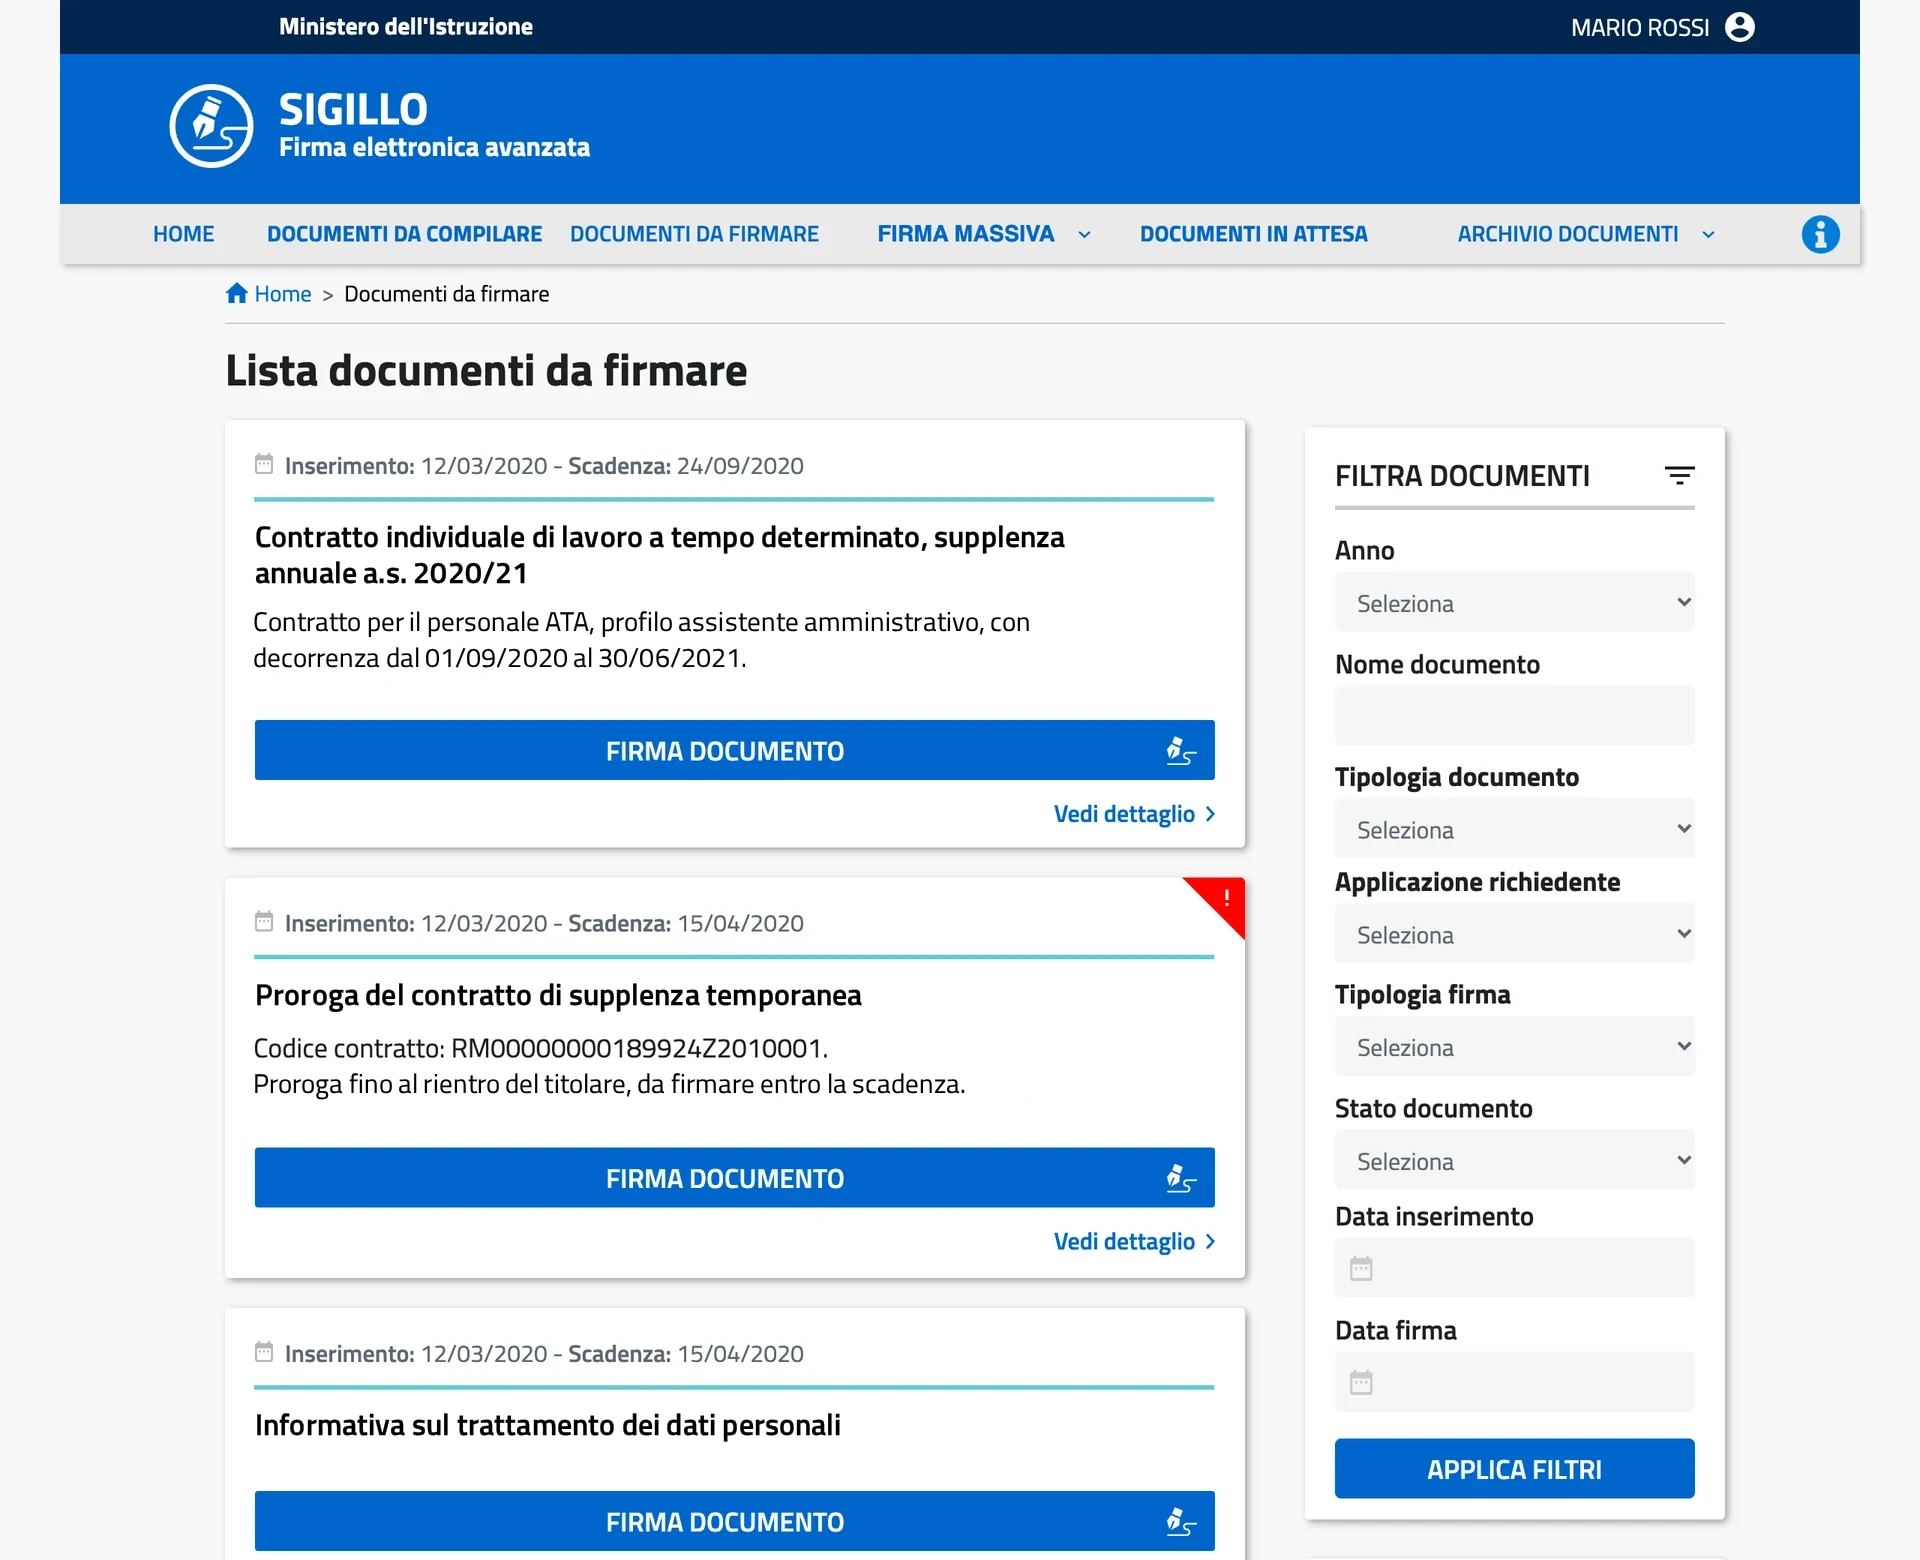Sign the Contratto individuale di lavoro document
This screenshot has height=1560, width=1920.
734,750
